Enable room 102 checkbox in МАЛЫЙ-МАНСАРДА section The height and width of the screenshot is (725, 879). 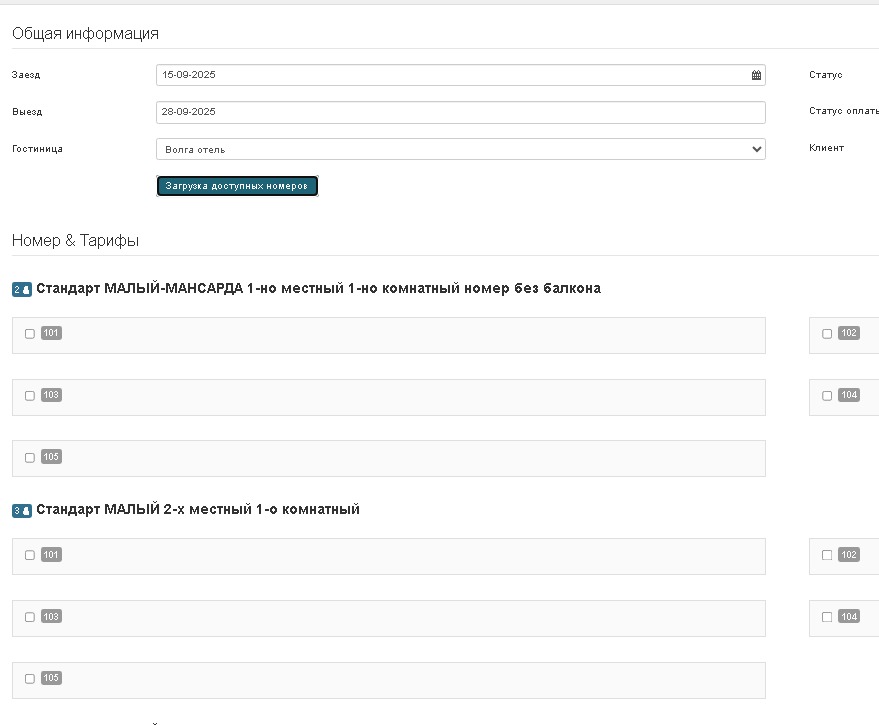coord(827,334)
